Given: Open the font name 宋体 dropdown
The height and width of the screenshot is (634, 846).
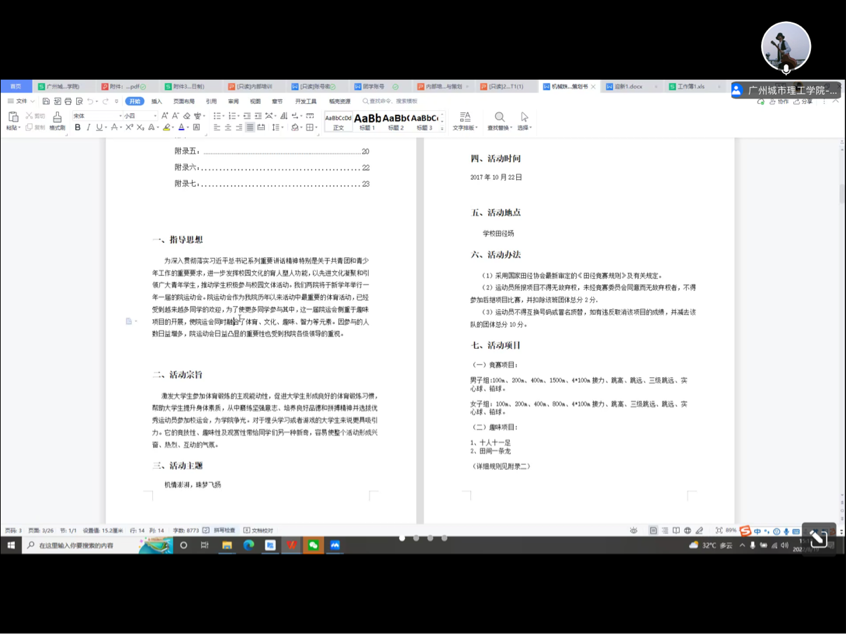Looking at the screenshot, I should tap(118, 115).
